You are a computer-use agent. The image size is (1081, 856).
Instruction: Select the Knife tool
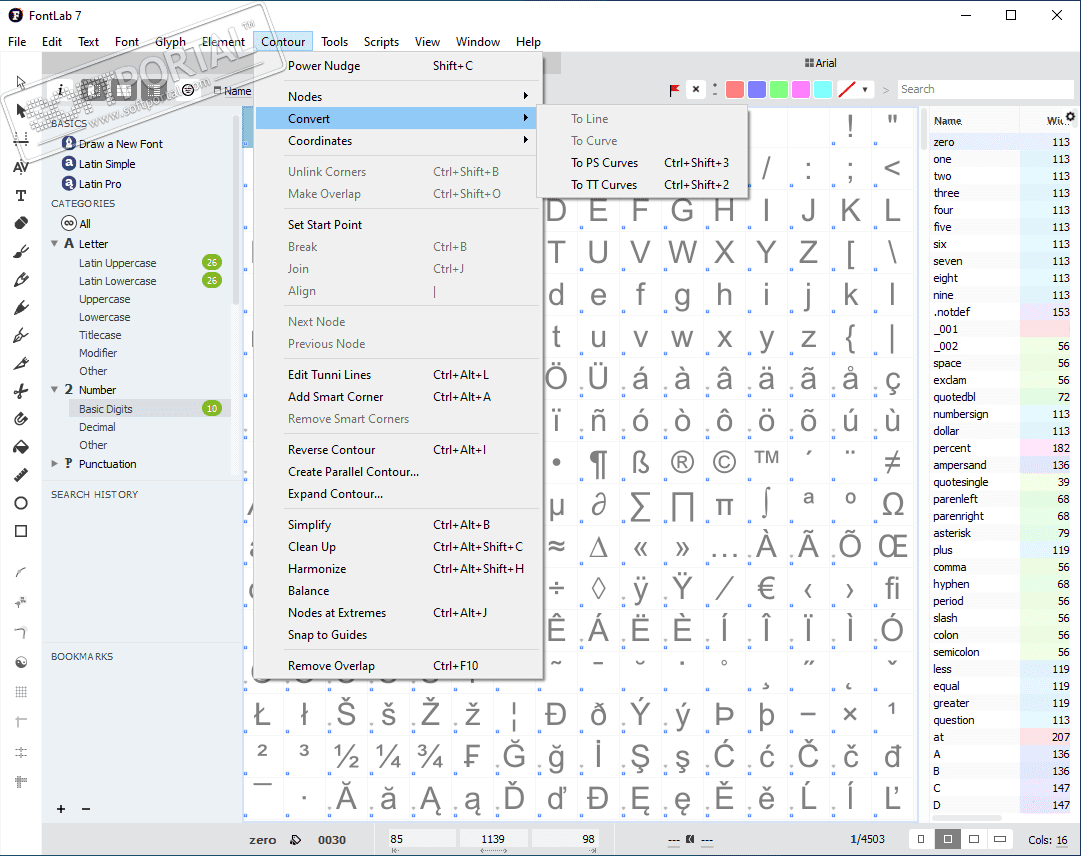coord(21,363)
